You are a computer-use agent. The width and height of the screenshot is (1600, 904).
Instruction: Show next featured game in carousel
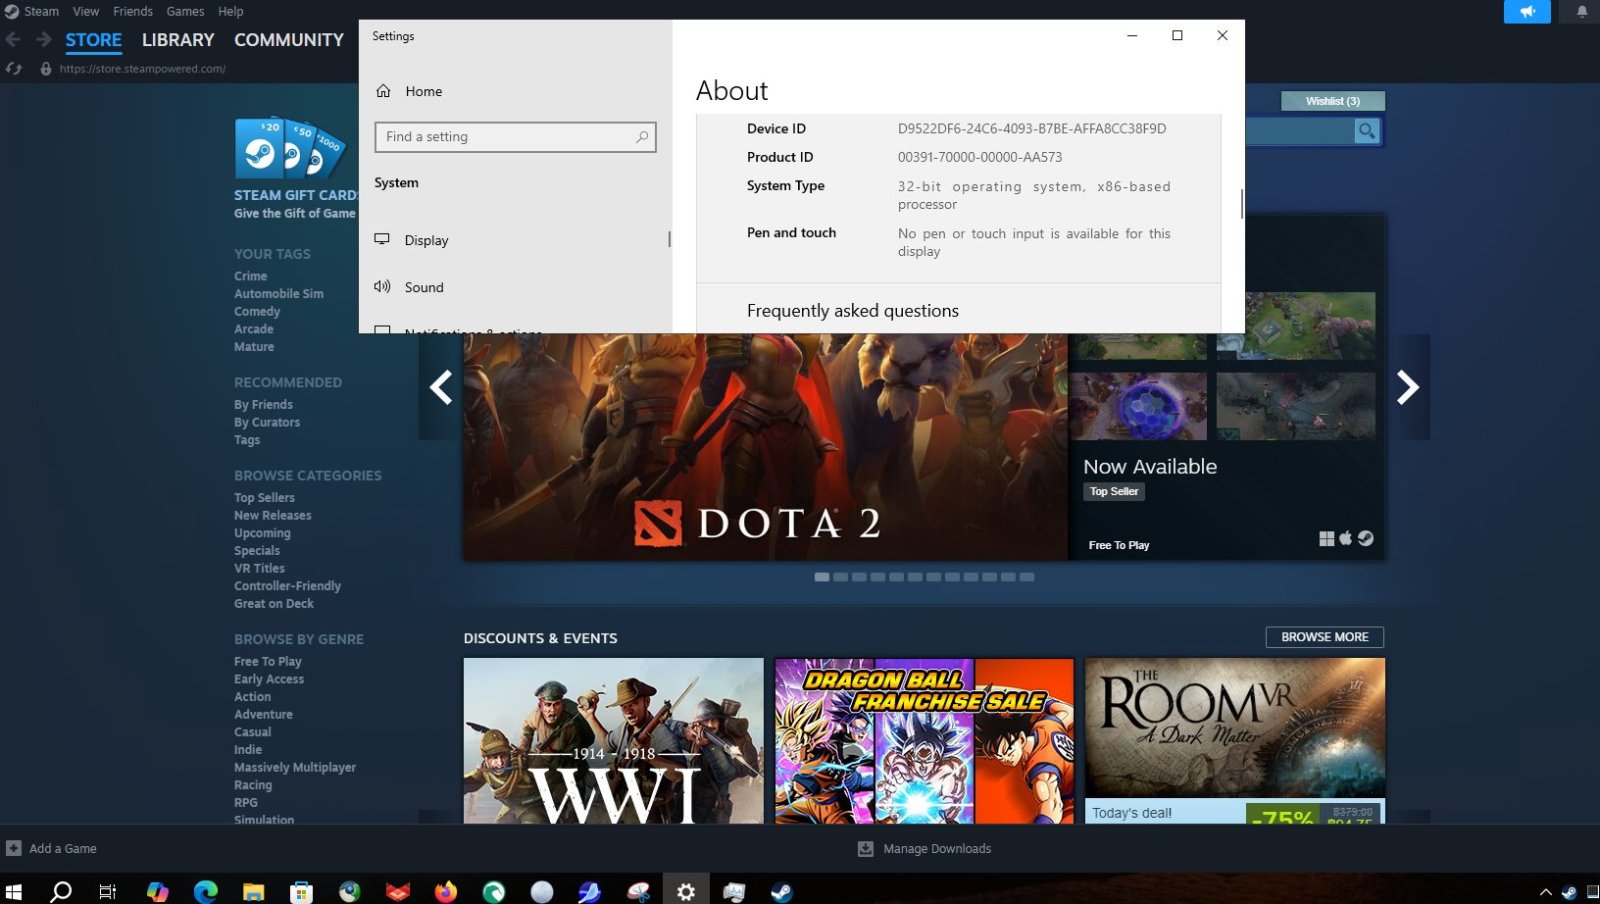[1408, 387]
